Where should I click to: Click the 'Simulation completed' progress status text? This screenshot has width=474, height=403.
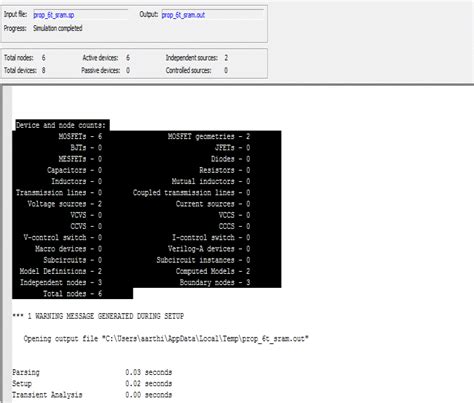tap(58, 28)
